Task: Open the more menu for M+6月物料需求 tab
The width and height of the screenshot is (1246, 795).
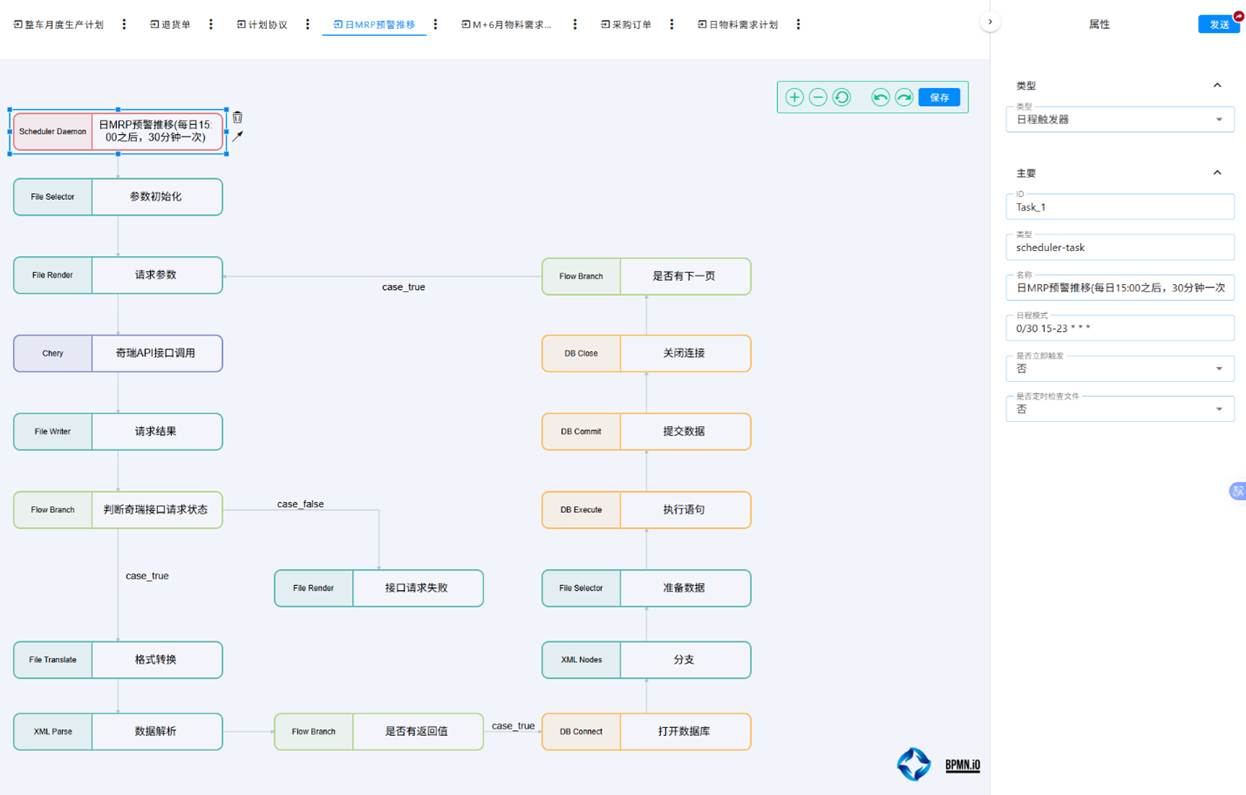Action: tap(575, 24)
